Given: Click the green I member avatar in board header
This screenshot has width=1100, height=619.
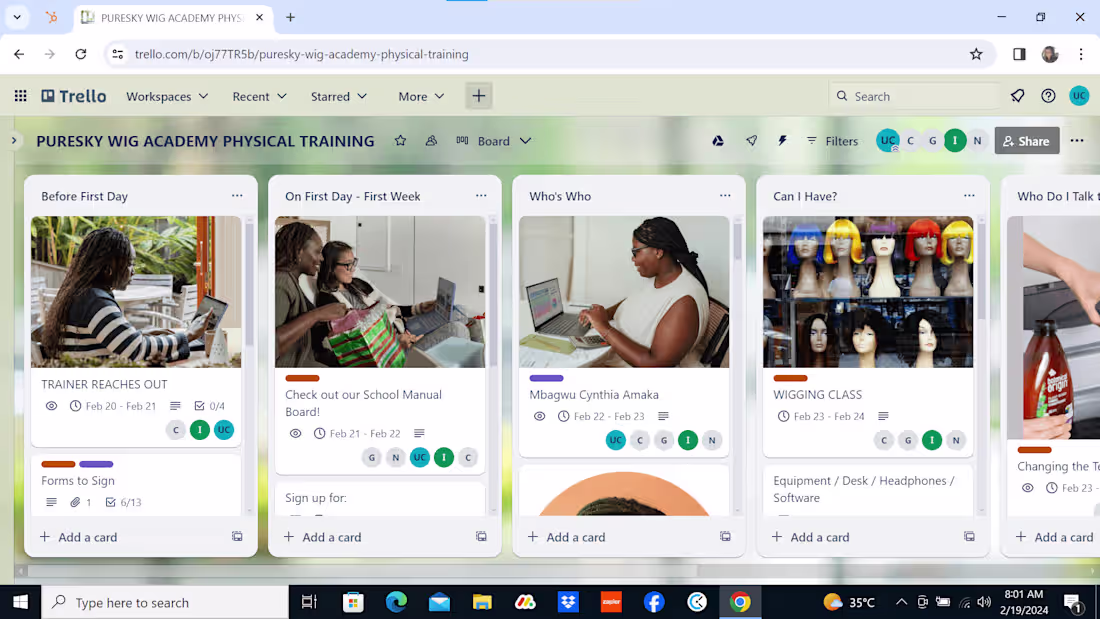Looking at the screenshot, I should pyautogui.click(x=955, y=141).
